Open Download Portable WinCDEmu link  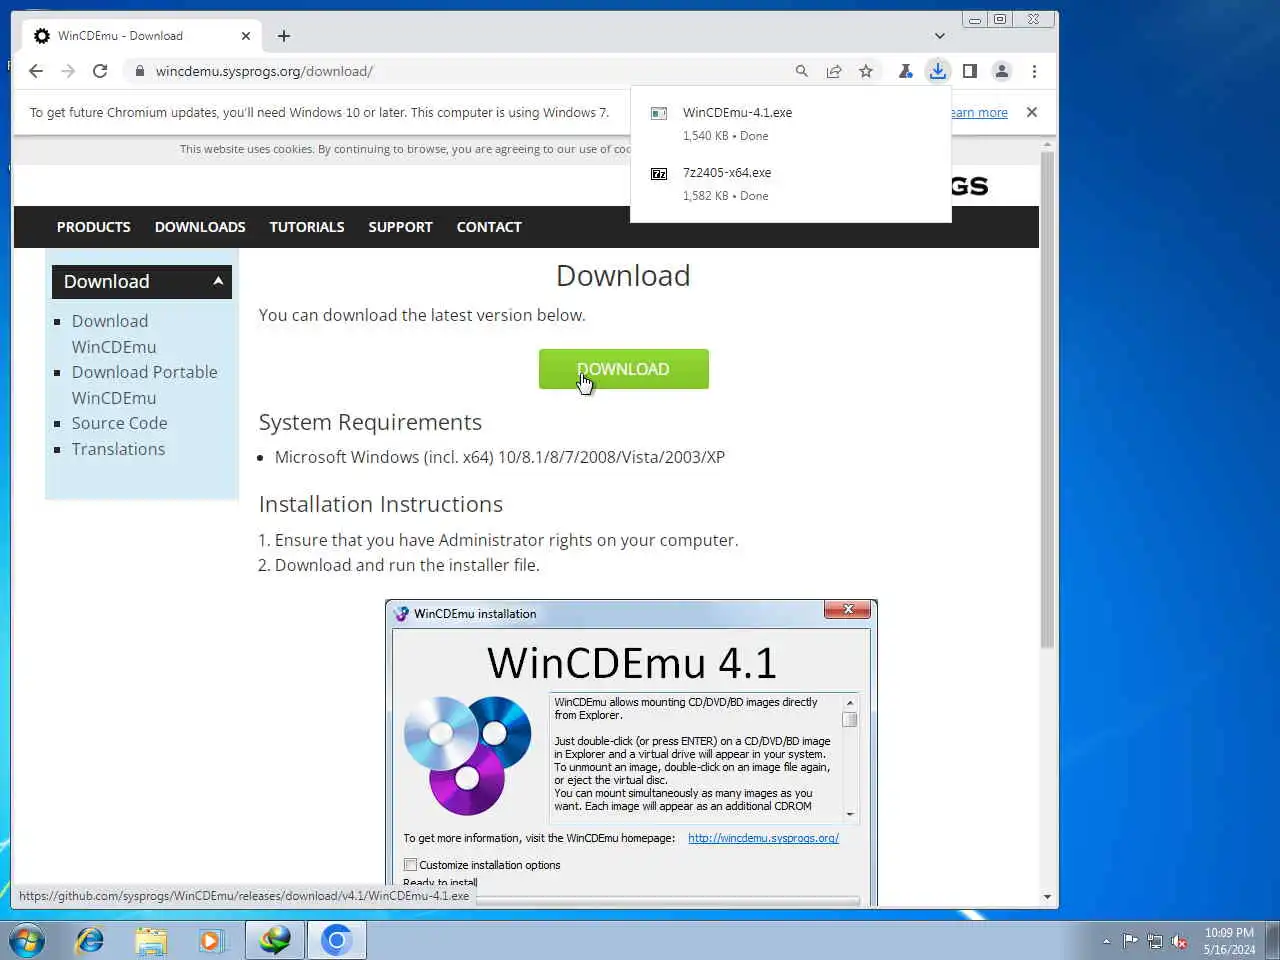click(144, 385)
